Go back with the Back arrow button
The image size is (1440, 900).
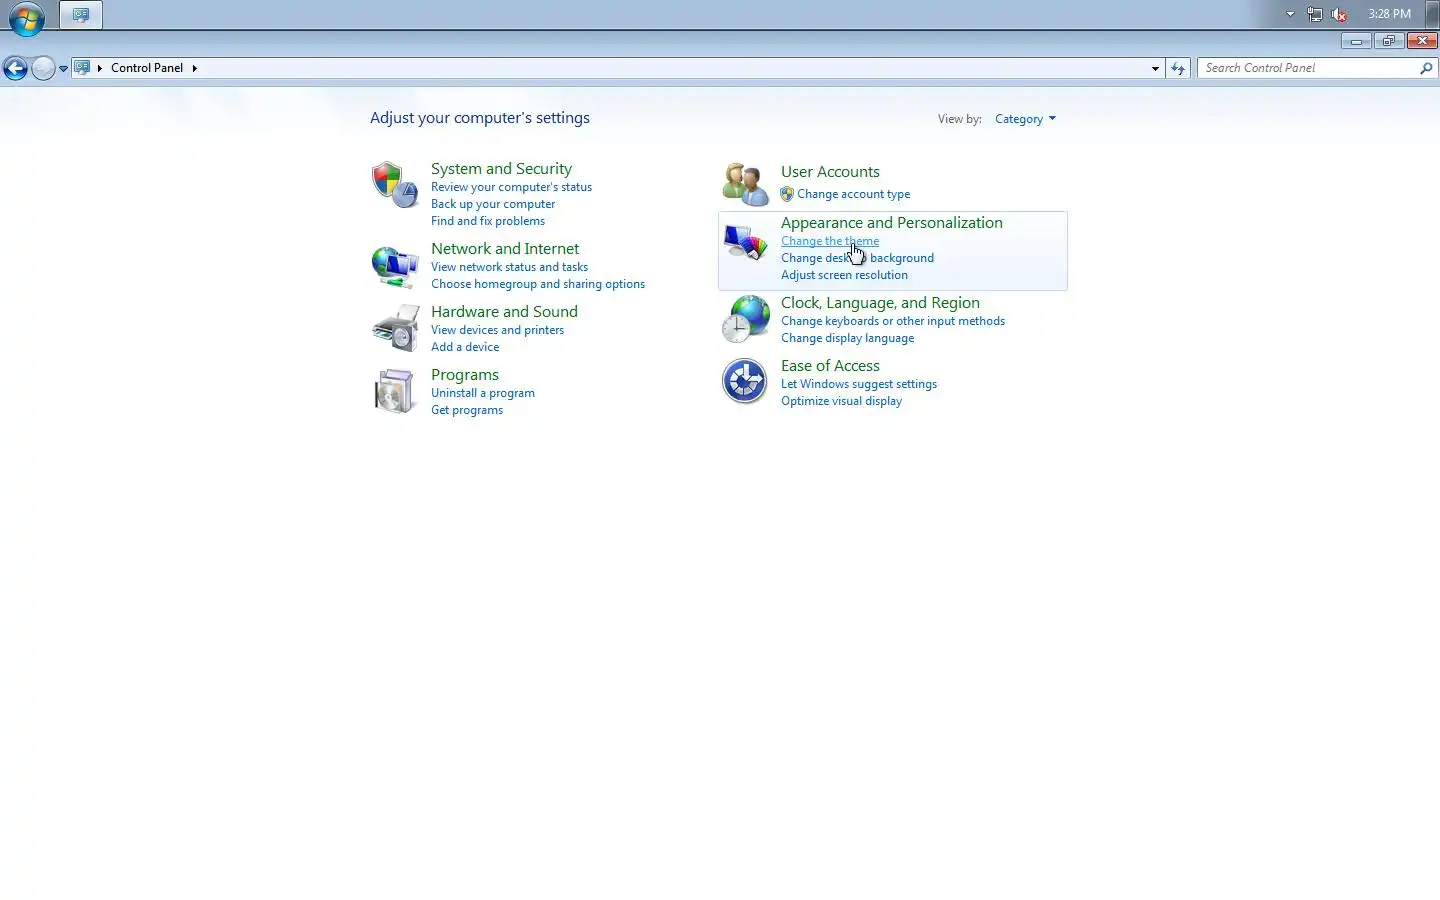[15, 68]
